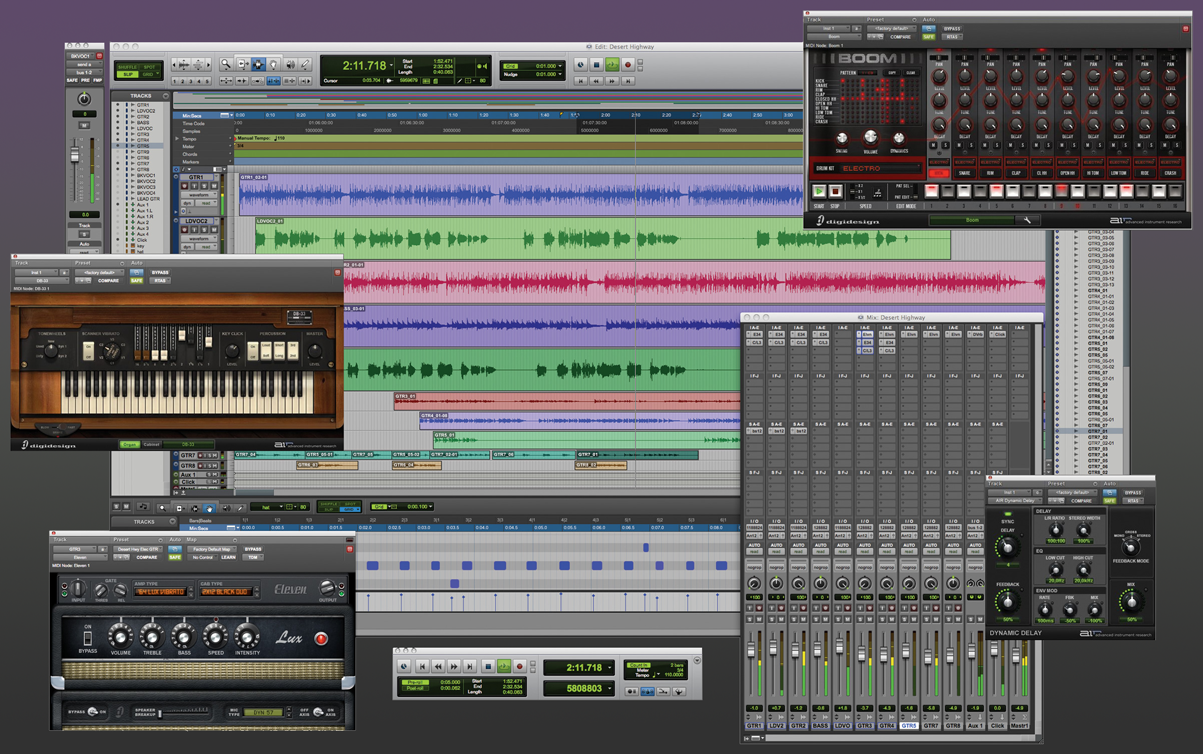1203x754 pixels.
Task: Flip the Eleven amp Bypass switch
Action: (x=88, y=638)
